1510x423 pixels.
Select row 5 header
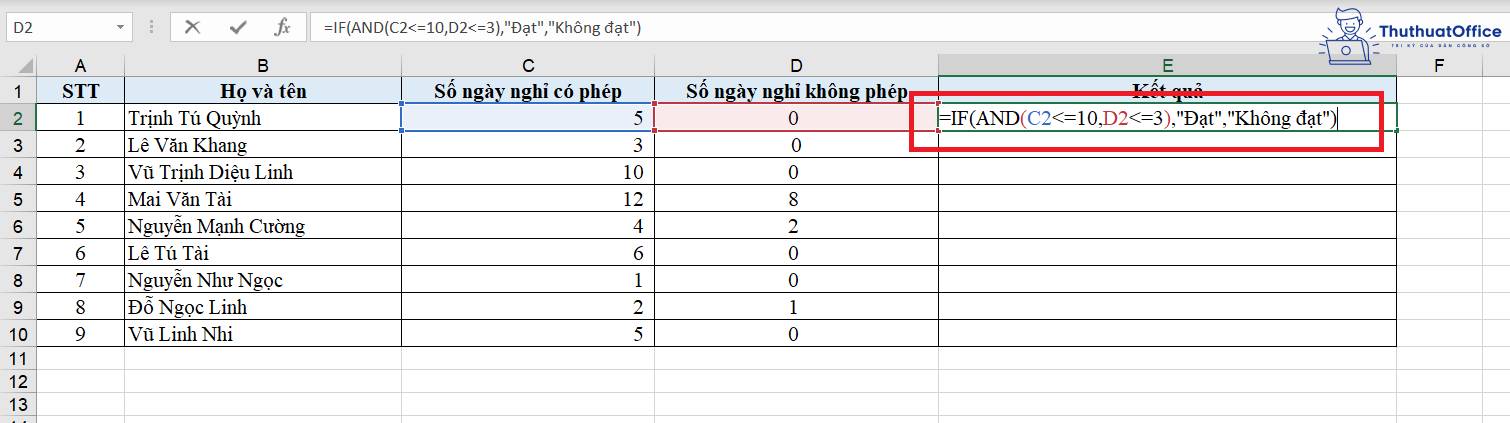tap(18, 199)
